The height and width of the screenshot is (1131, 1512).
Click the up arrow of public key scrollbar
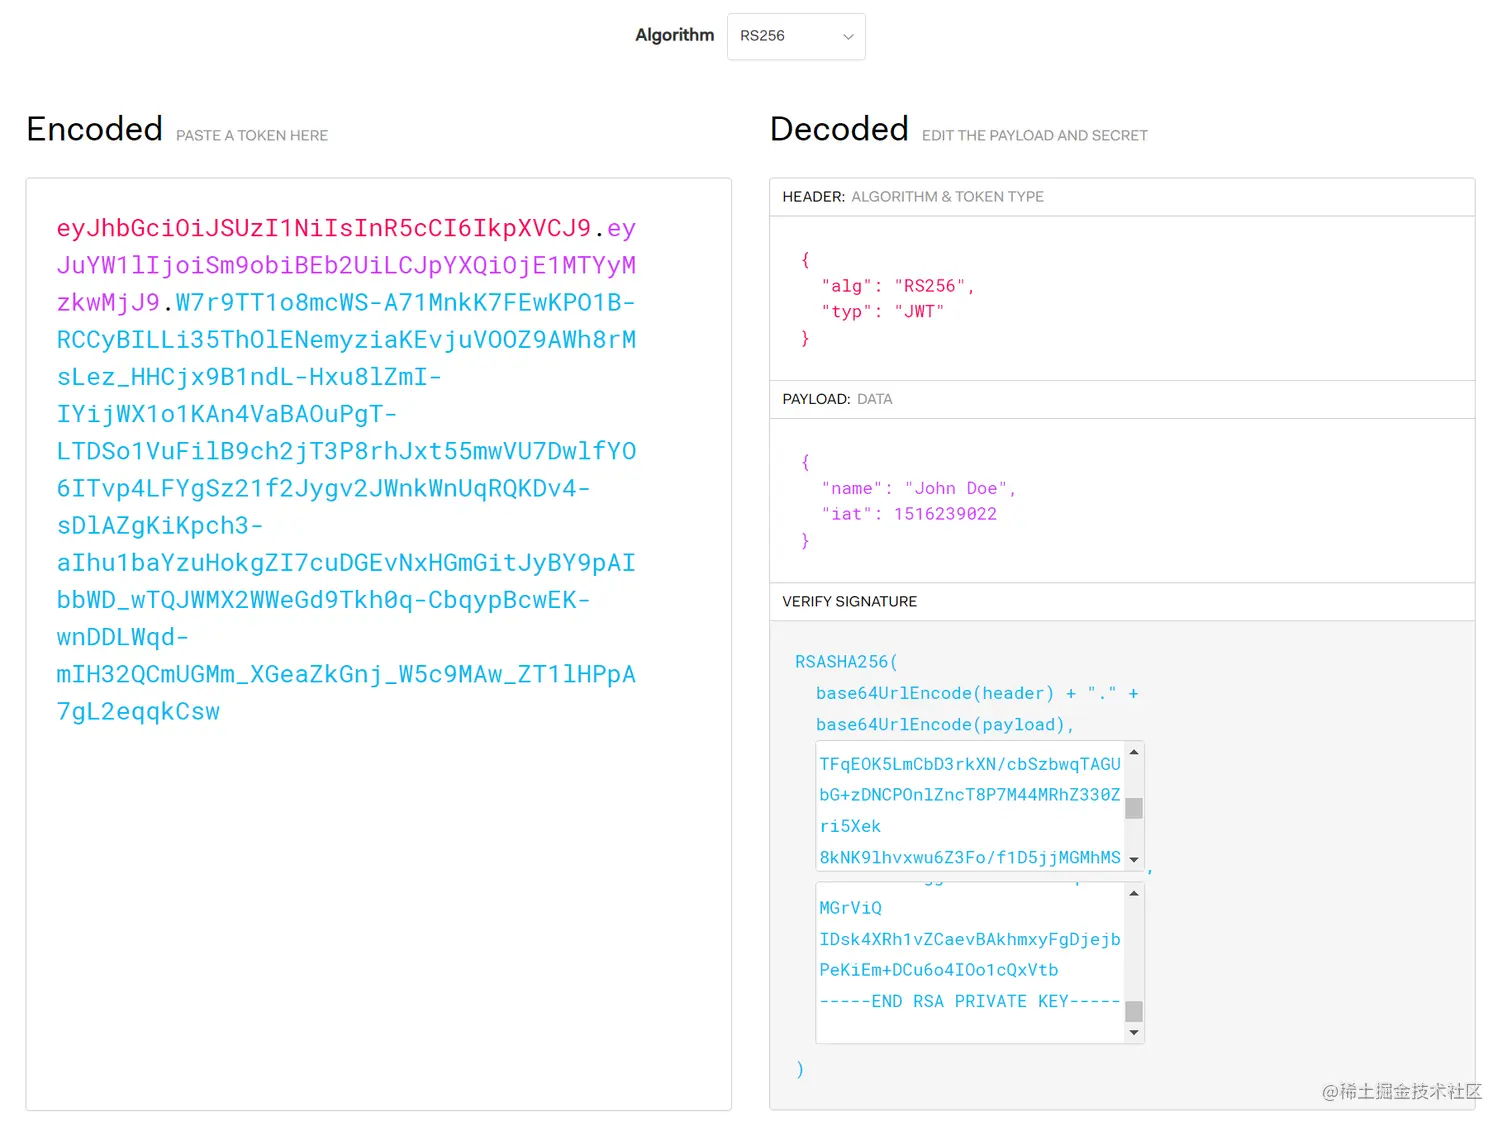click(x=1134, y=752)
